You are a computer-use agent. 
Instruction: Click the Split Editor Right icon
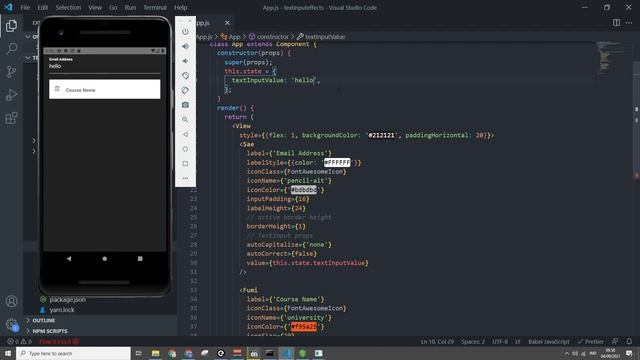[x=616, y=23]
